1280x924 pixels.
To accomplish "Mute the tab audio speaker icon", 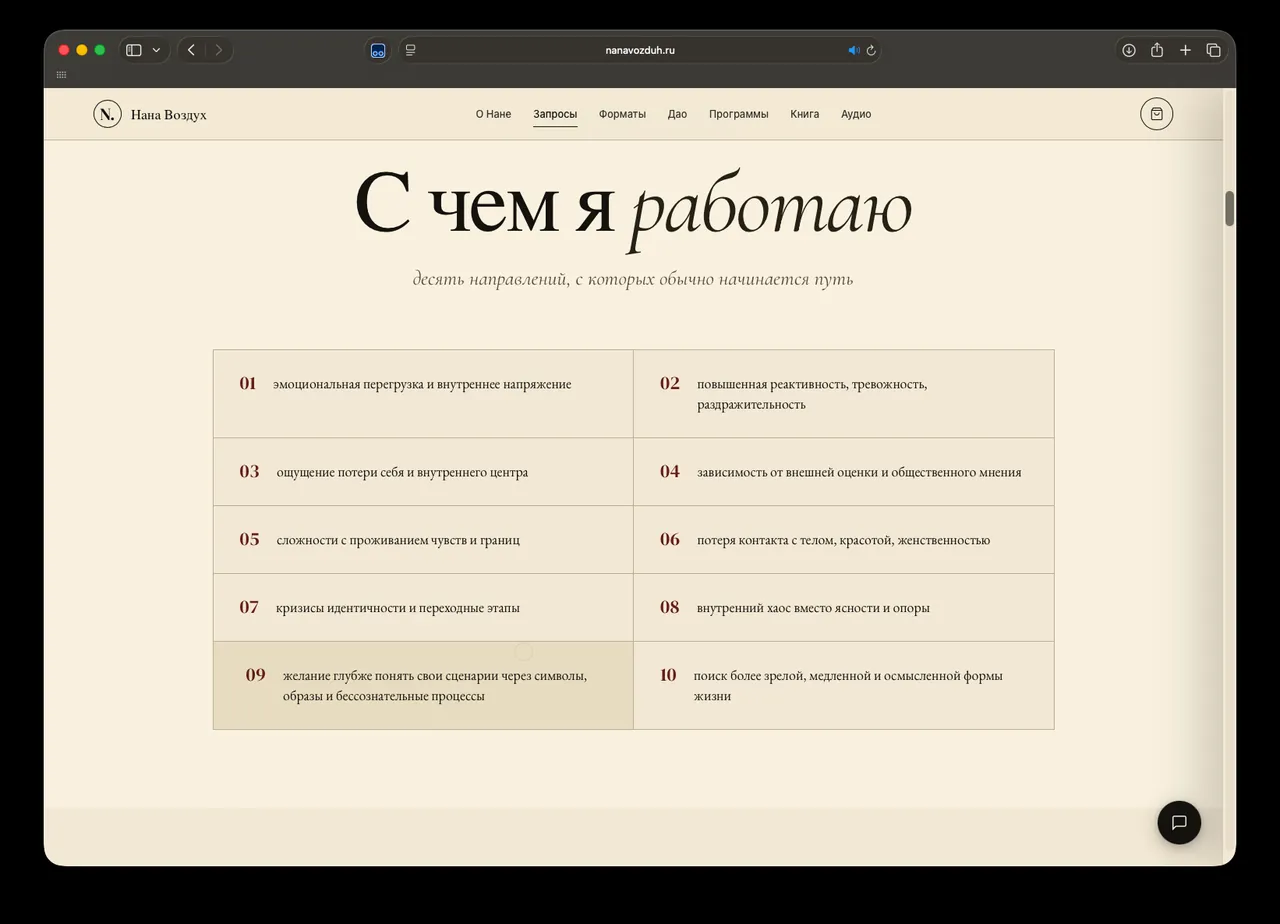I will click(x=853, y=50).
